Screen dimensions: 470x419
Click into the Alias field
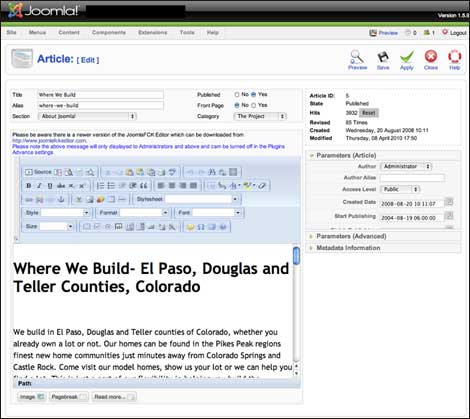coord(100,105)
